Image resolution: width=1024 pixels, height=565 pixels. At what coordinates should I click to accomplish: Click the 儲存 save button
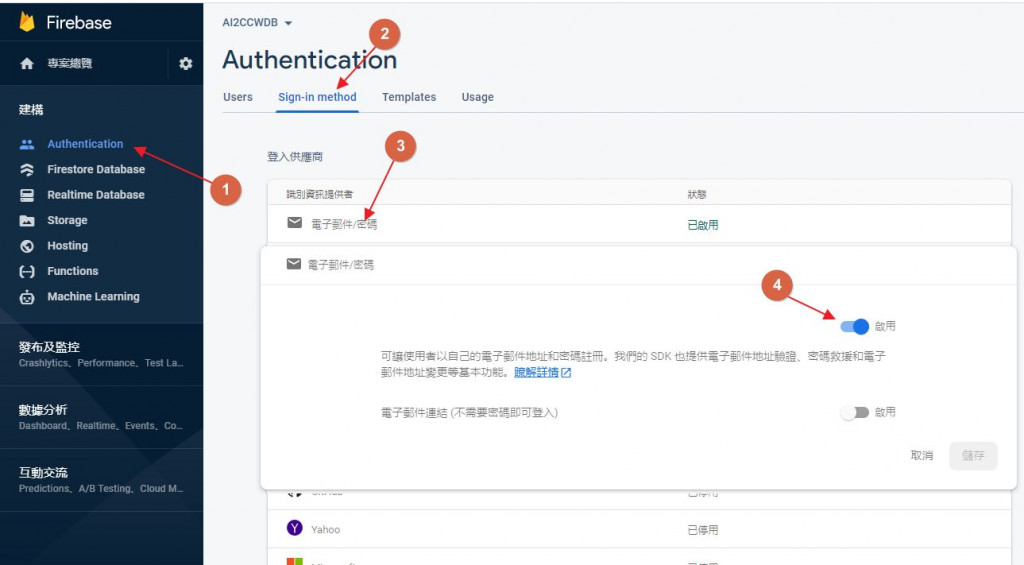973,455
